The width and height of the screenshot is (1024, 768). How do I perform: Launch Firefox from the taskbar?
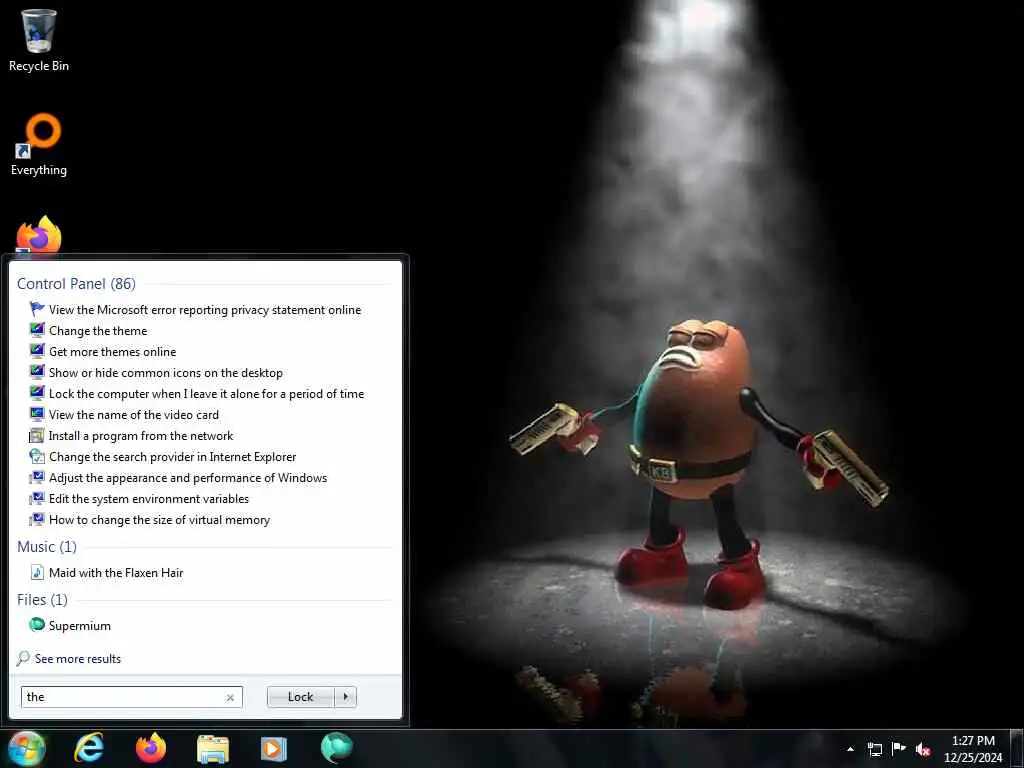[151, 748]
